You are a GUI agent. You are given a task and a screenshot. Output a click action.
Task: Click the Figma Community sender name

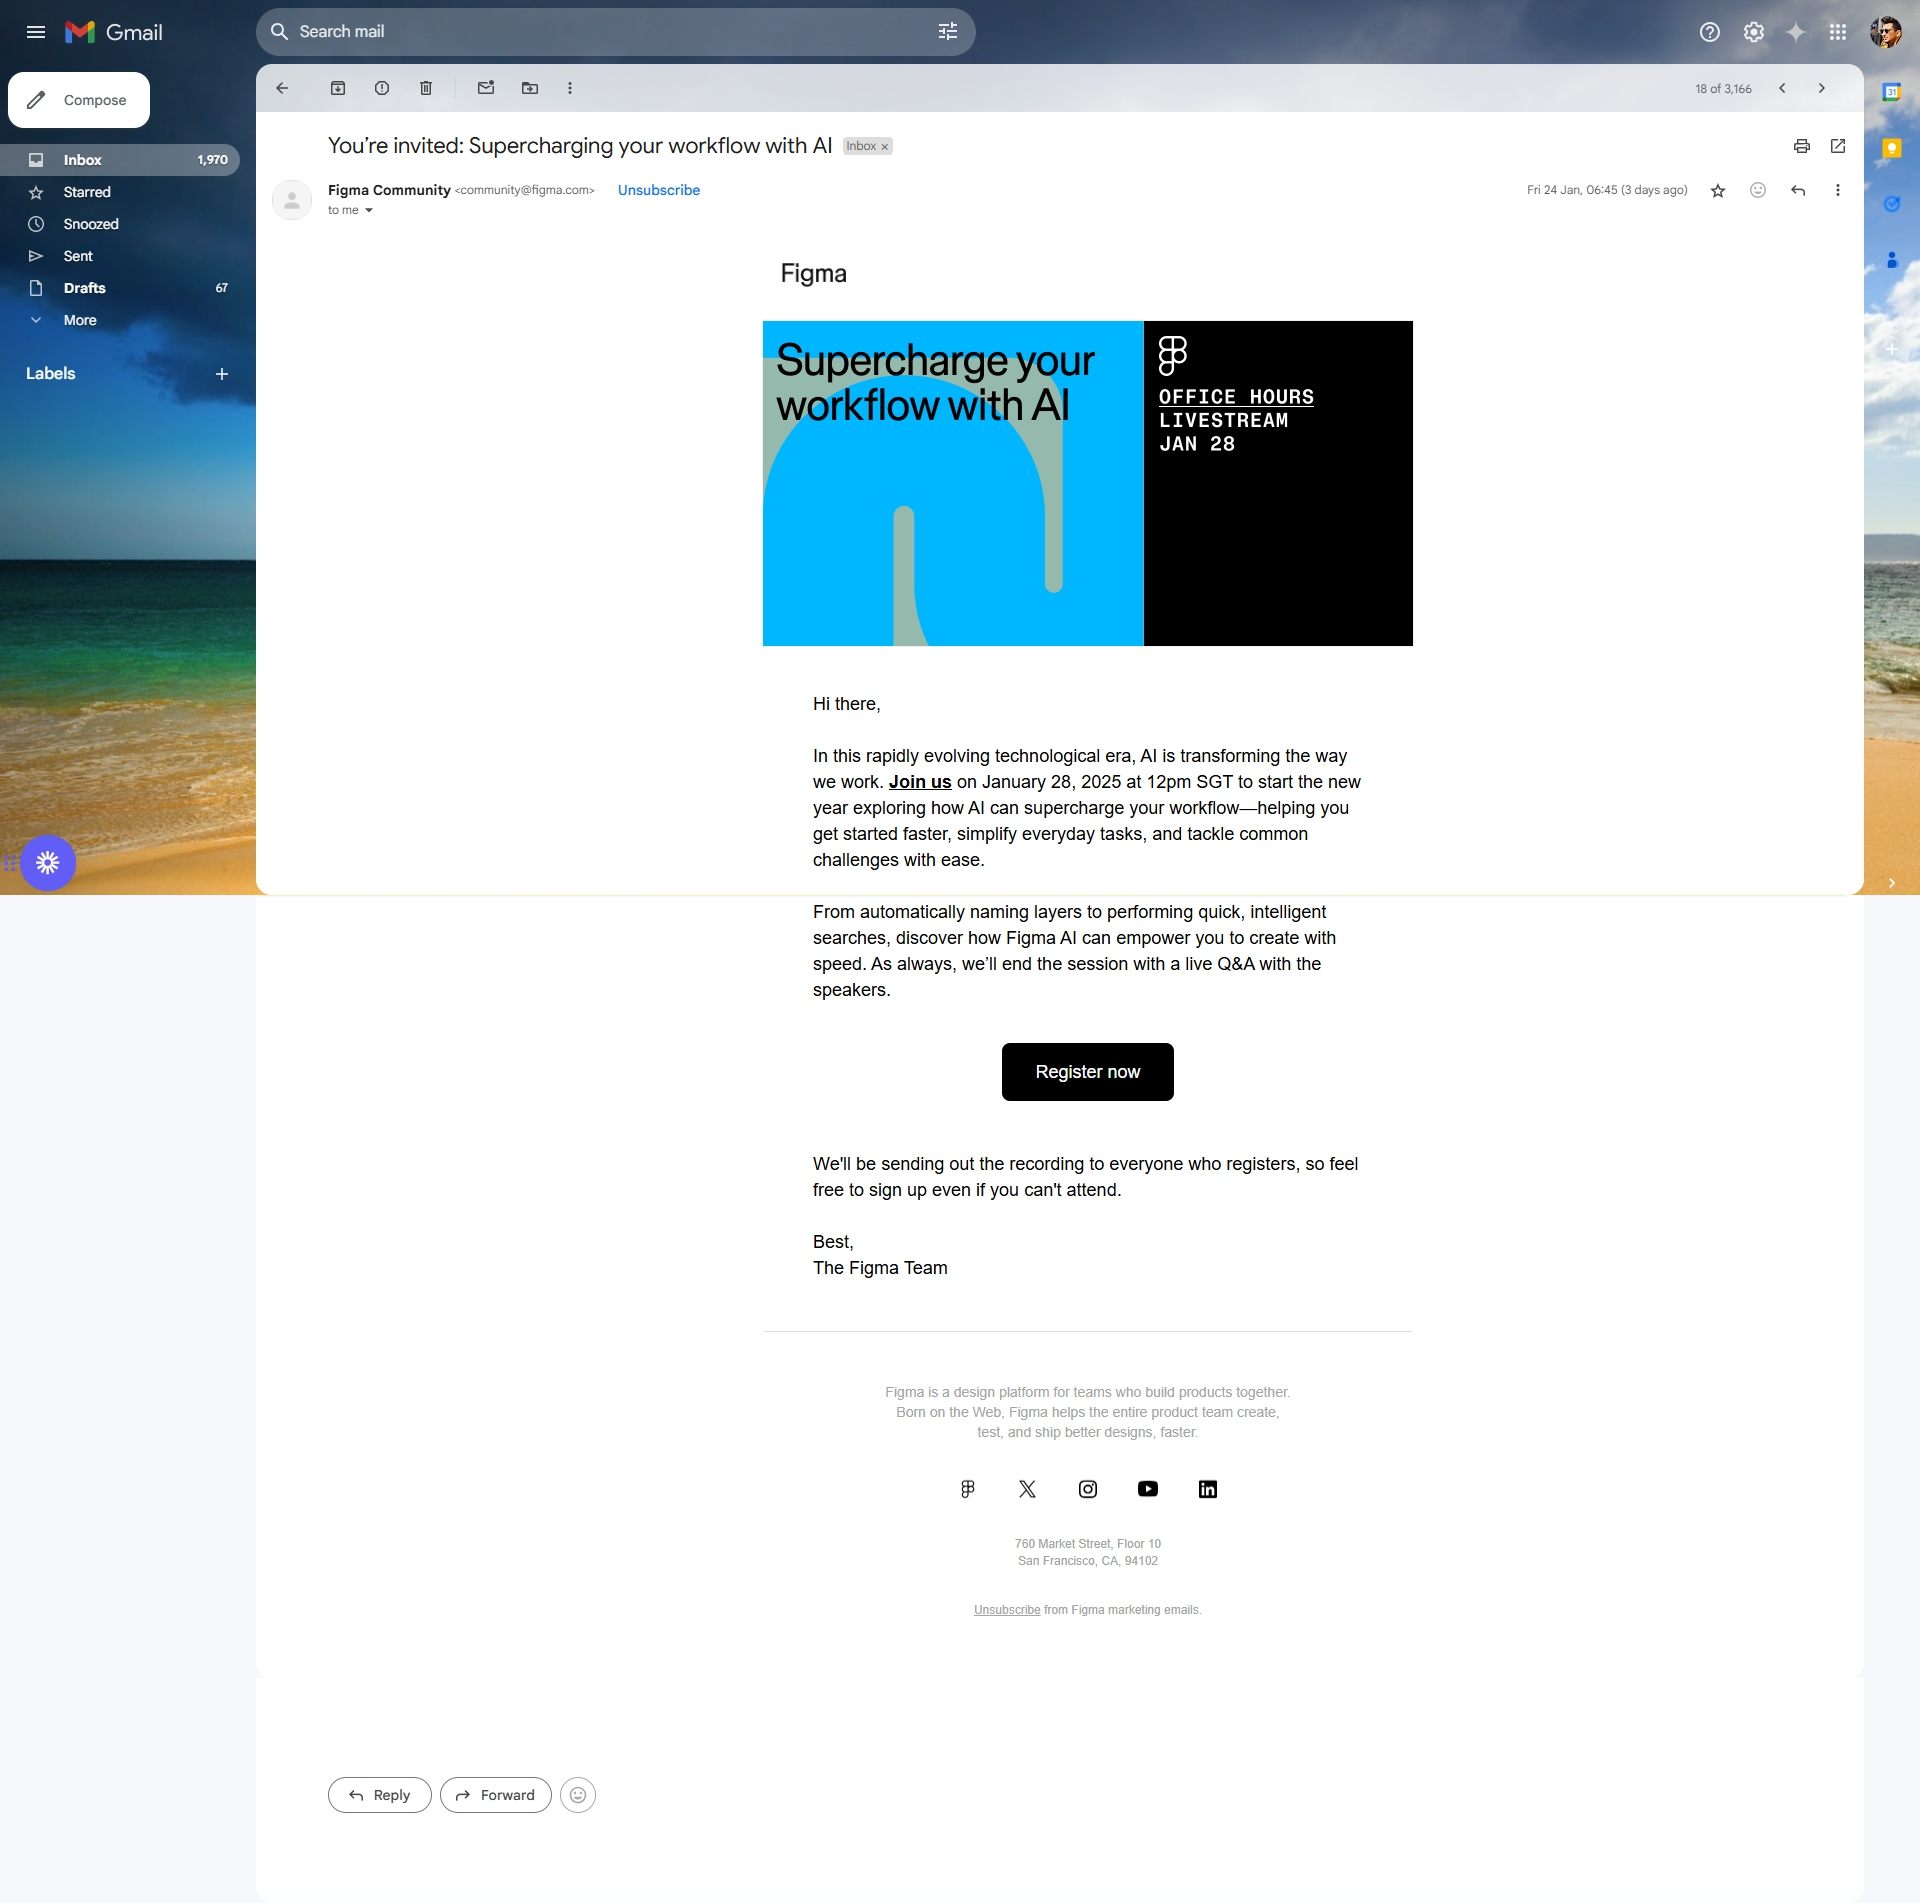pyautogui.click(x=389, y=190)
